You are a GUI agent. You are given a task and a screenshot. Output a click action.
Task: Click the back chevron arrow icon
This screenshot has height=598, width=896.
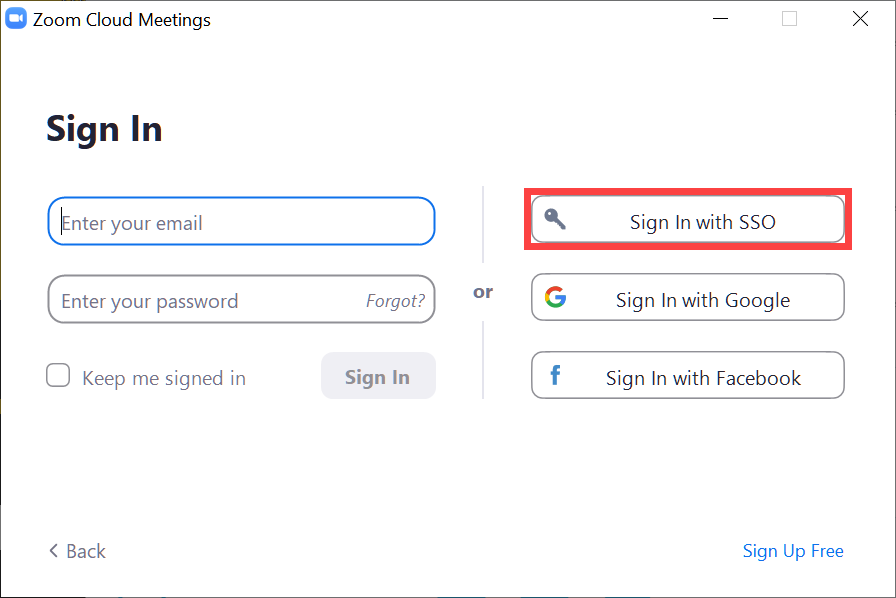(x=53, y=551)
